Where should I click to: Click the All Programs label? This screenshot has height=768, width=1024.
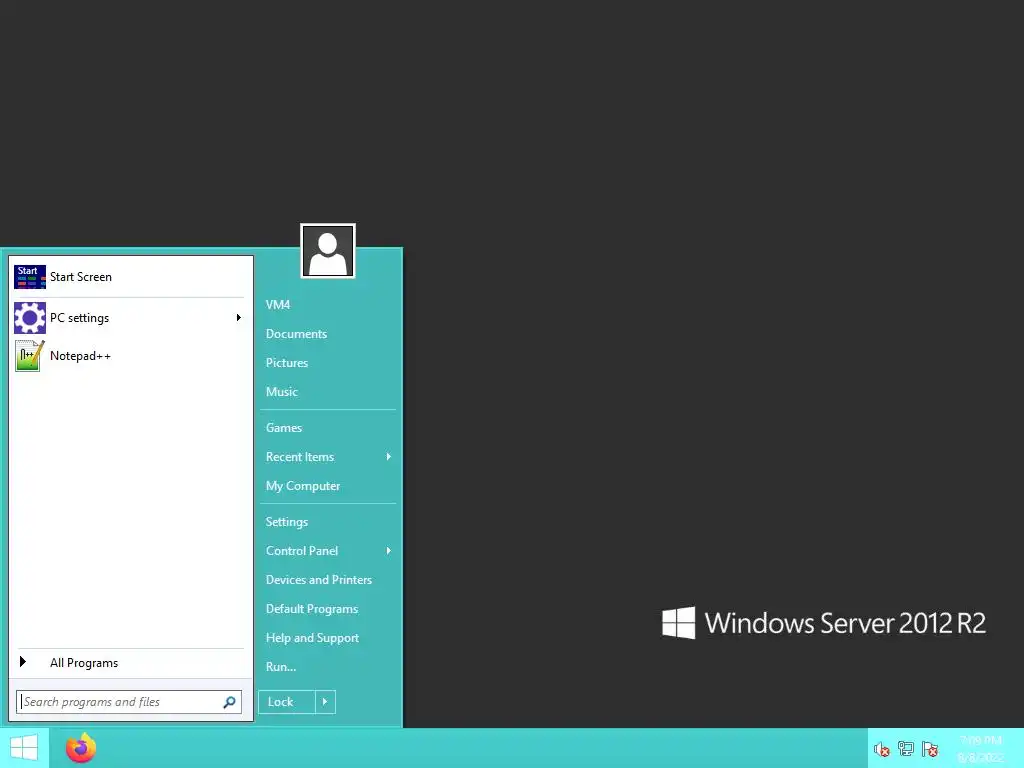click(84, 663)
